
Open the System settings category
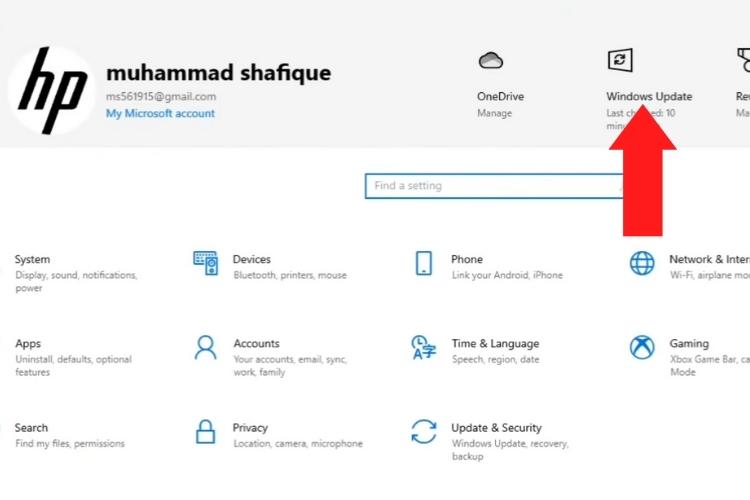pos(76,273)
